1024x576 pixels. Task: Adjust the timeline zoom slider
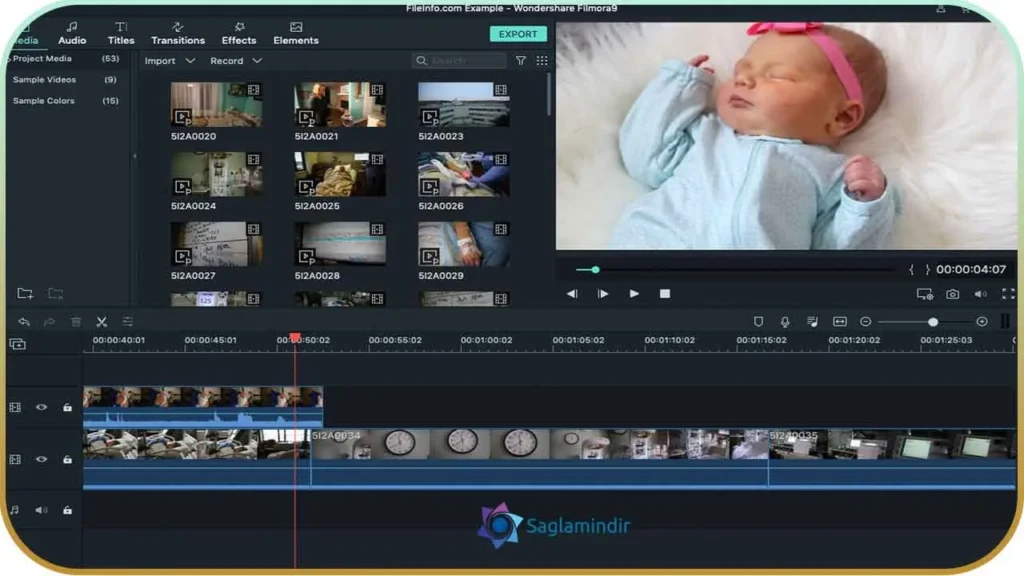pyautogui.click(x=933, y=322)
